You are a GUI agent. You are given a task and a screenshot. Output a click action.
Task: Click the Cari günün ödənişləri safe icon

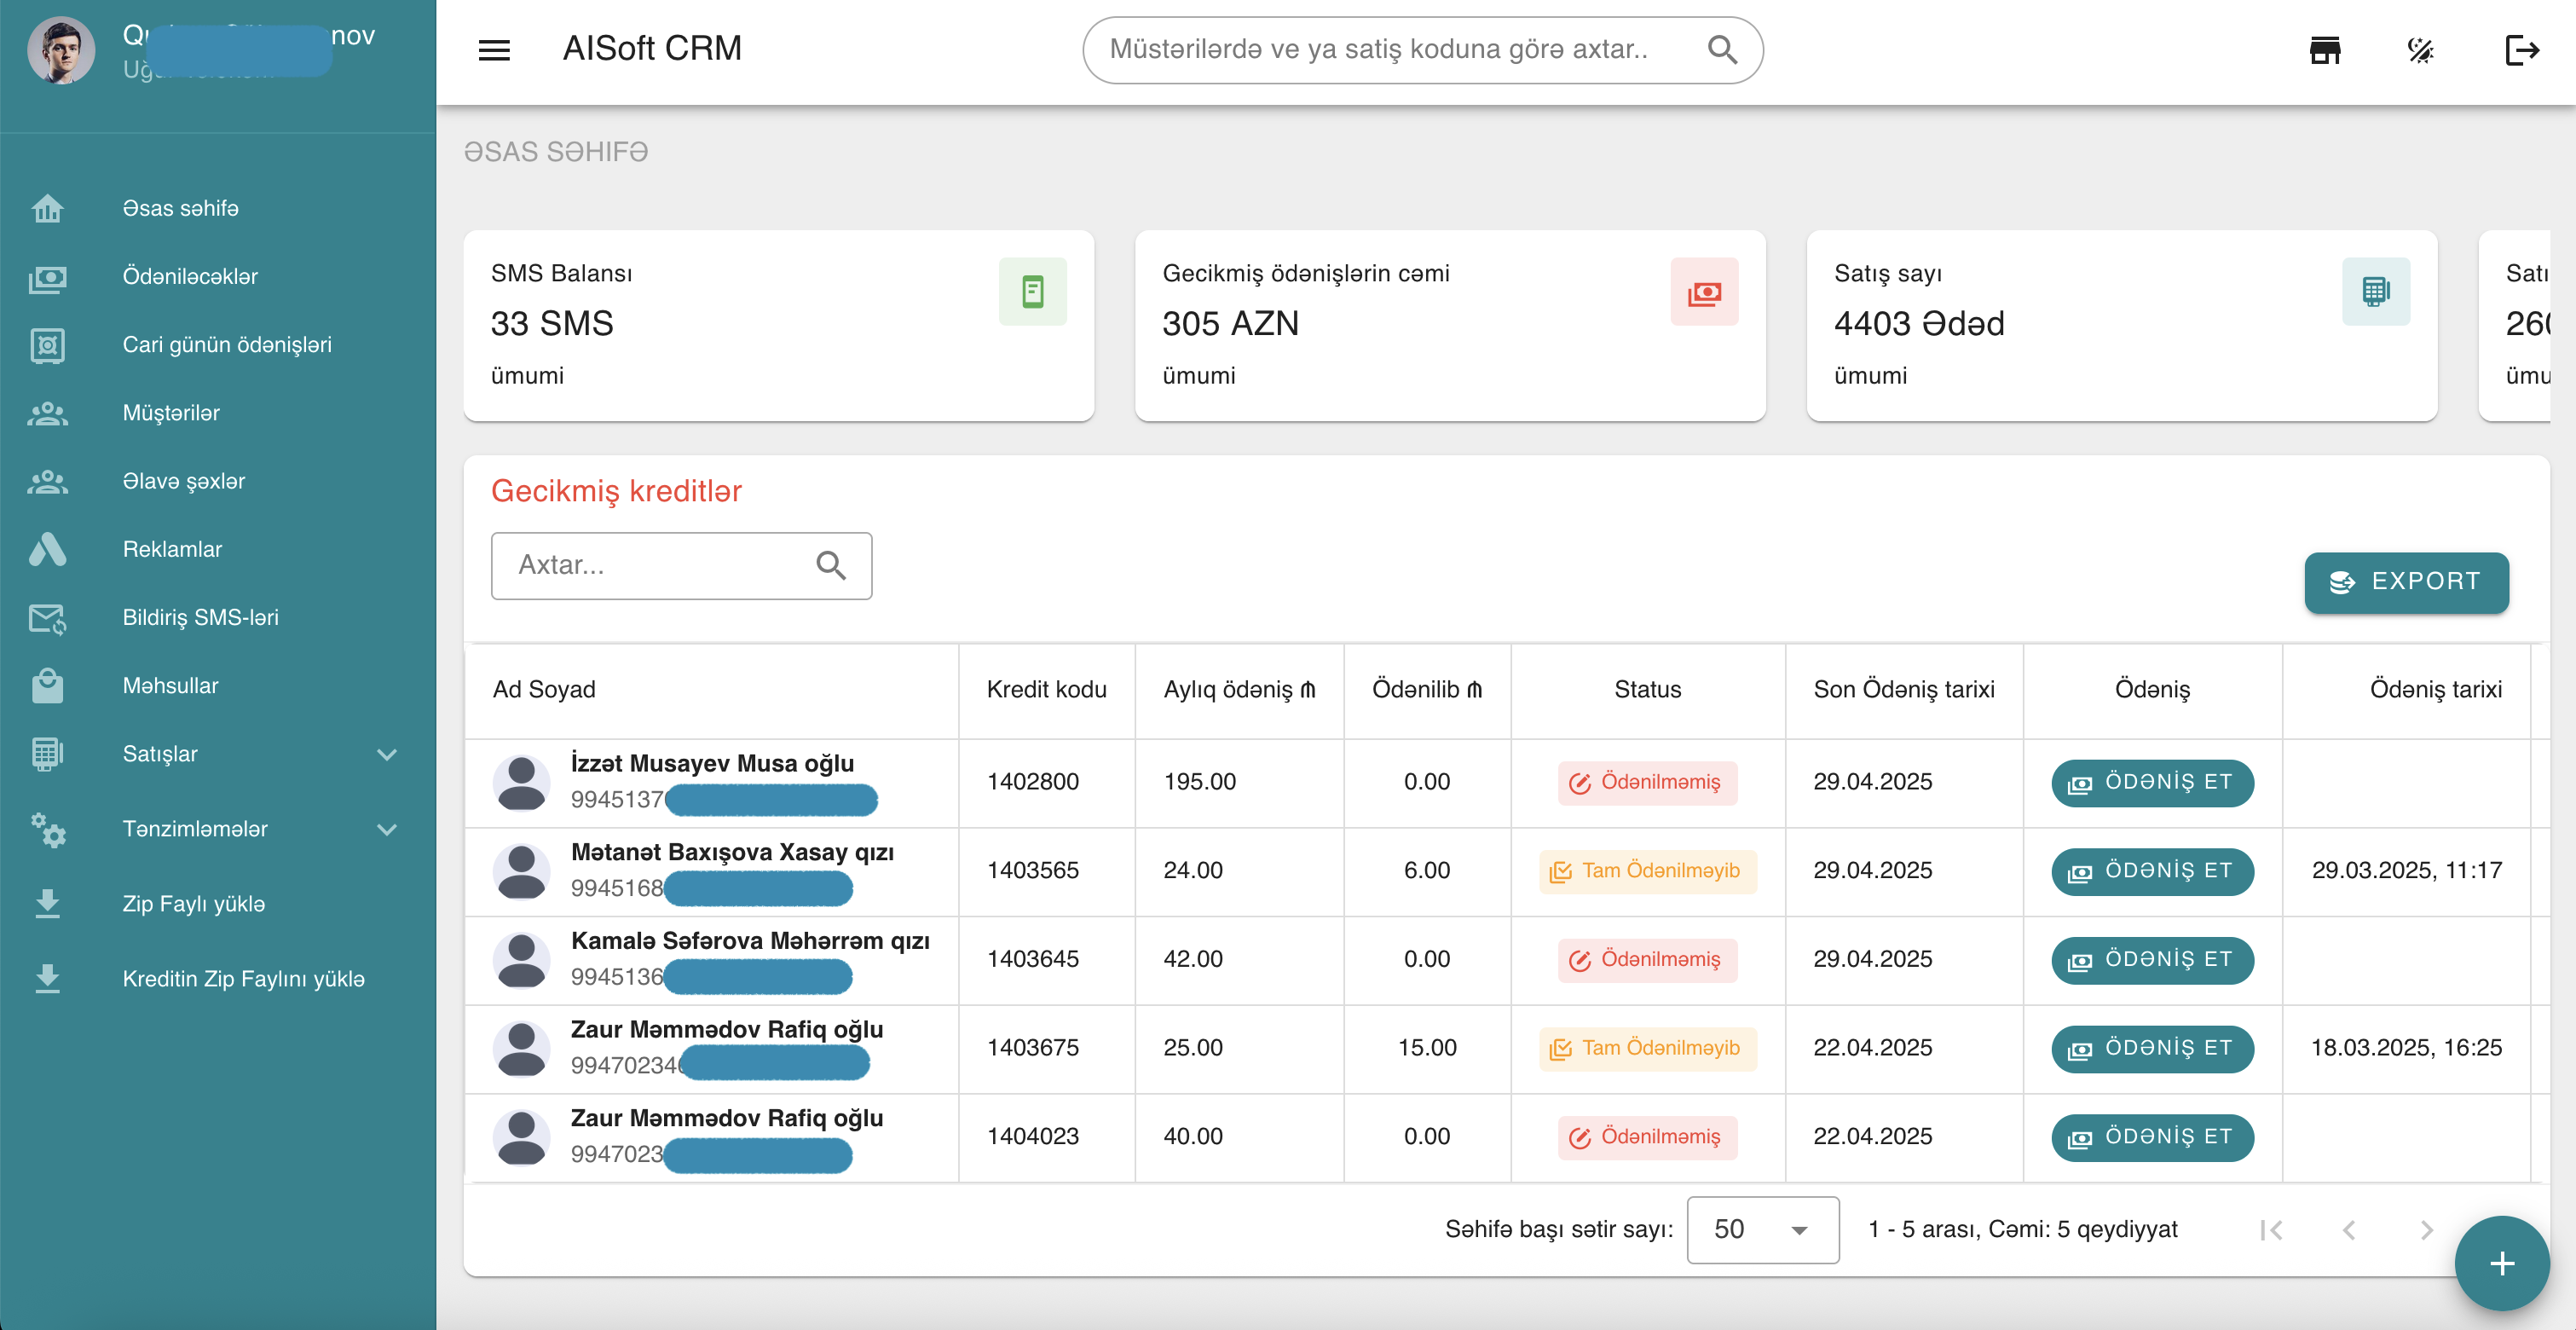coord(47,345)
